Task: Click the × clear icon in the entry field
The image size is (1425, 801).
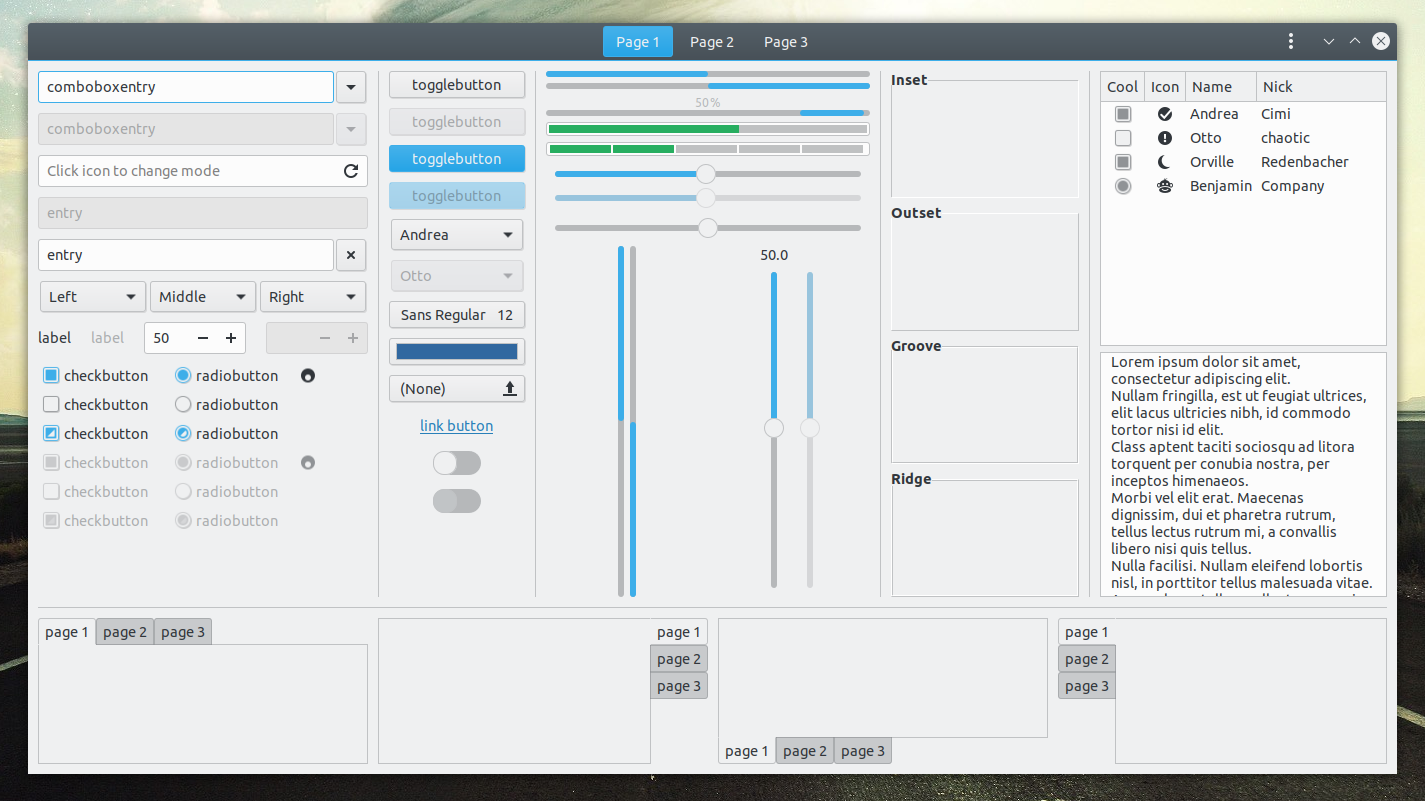Action: pyautogui.click(x=351, y=255)
